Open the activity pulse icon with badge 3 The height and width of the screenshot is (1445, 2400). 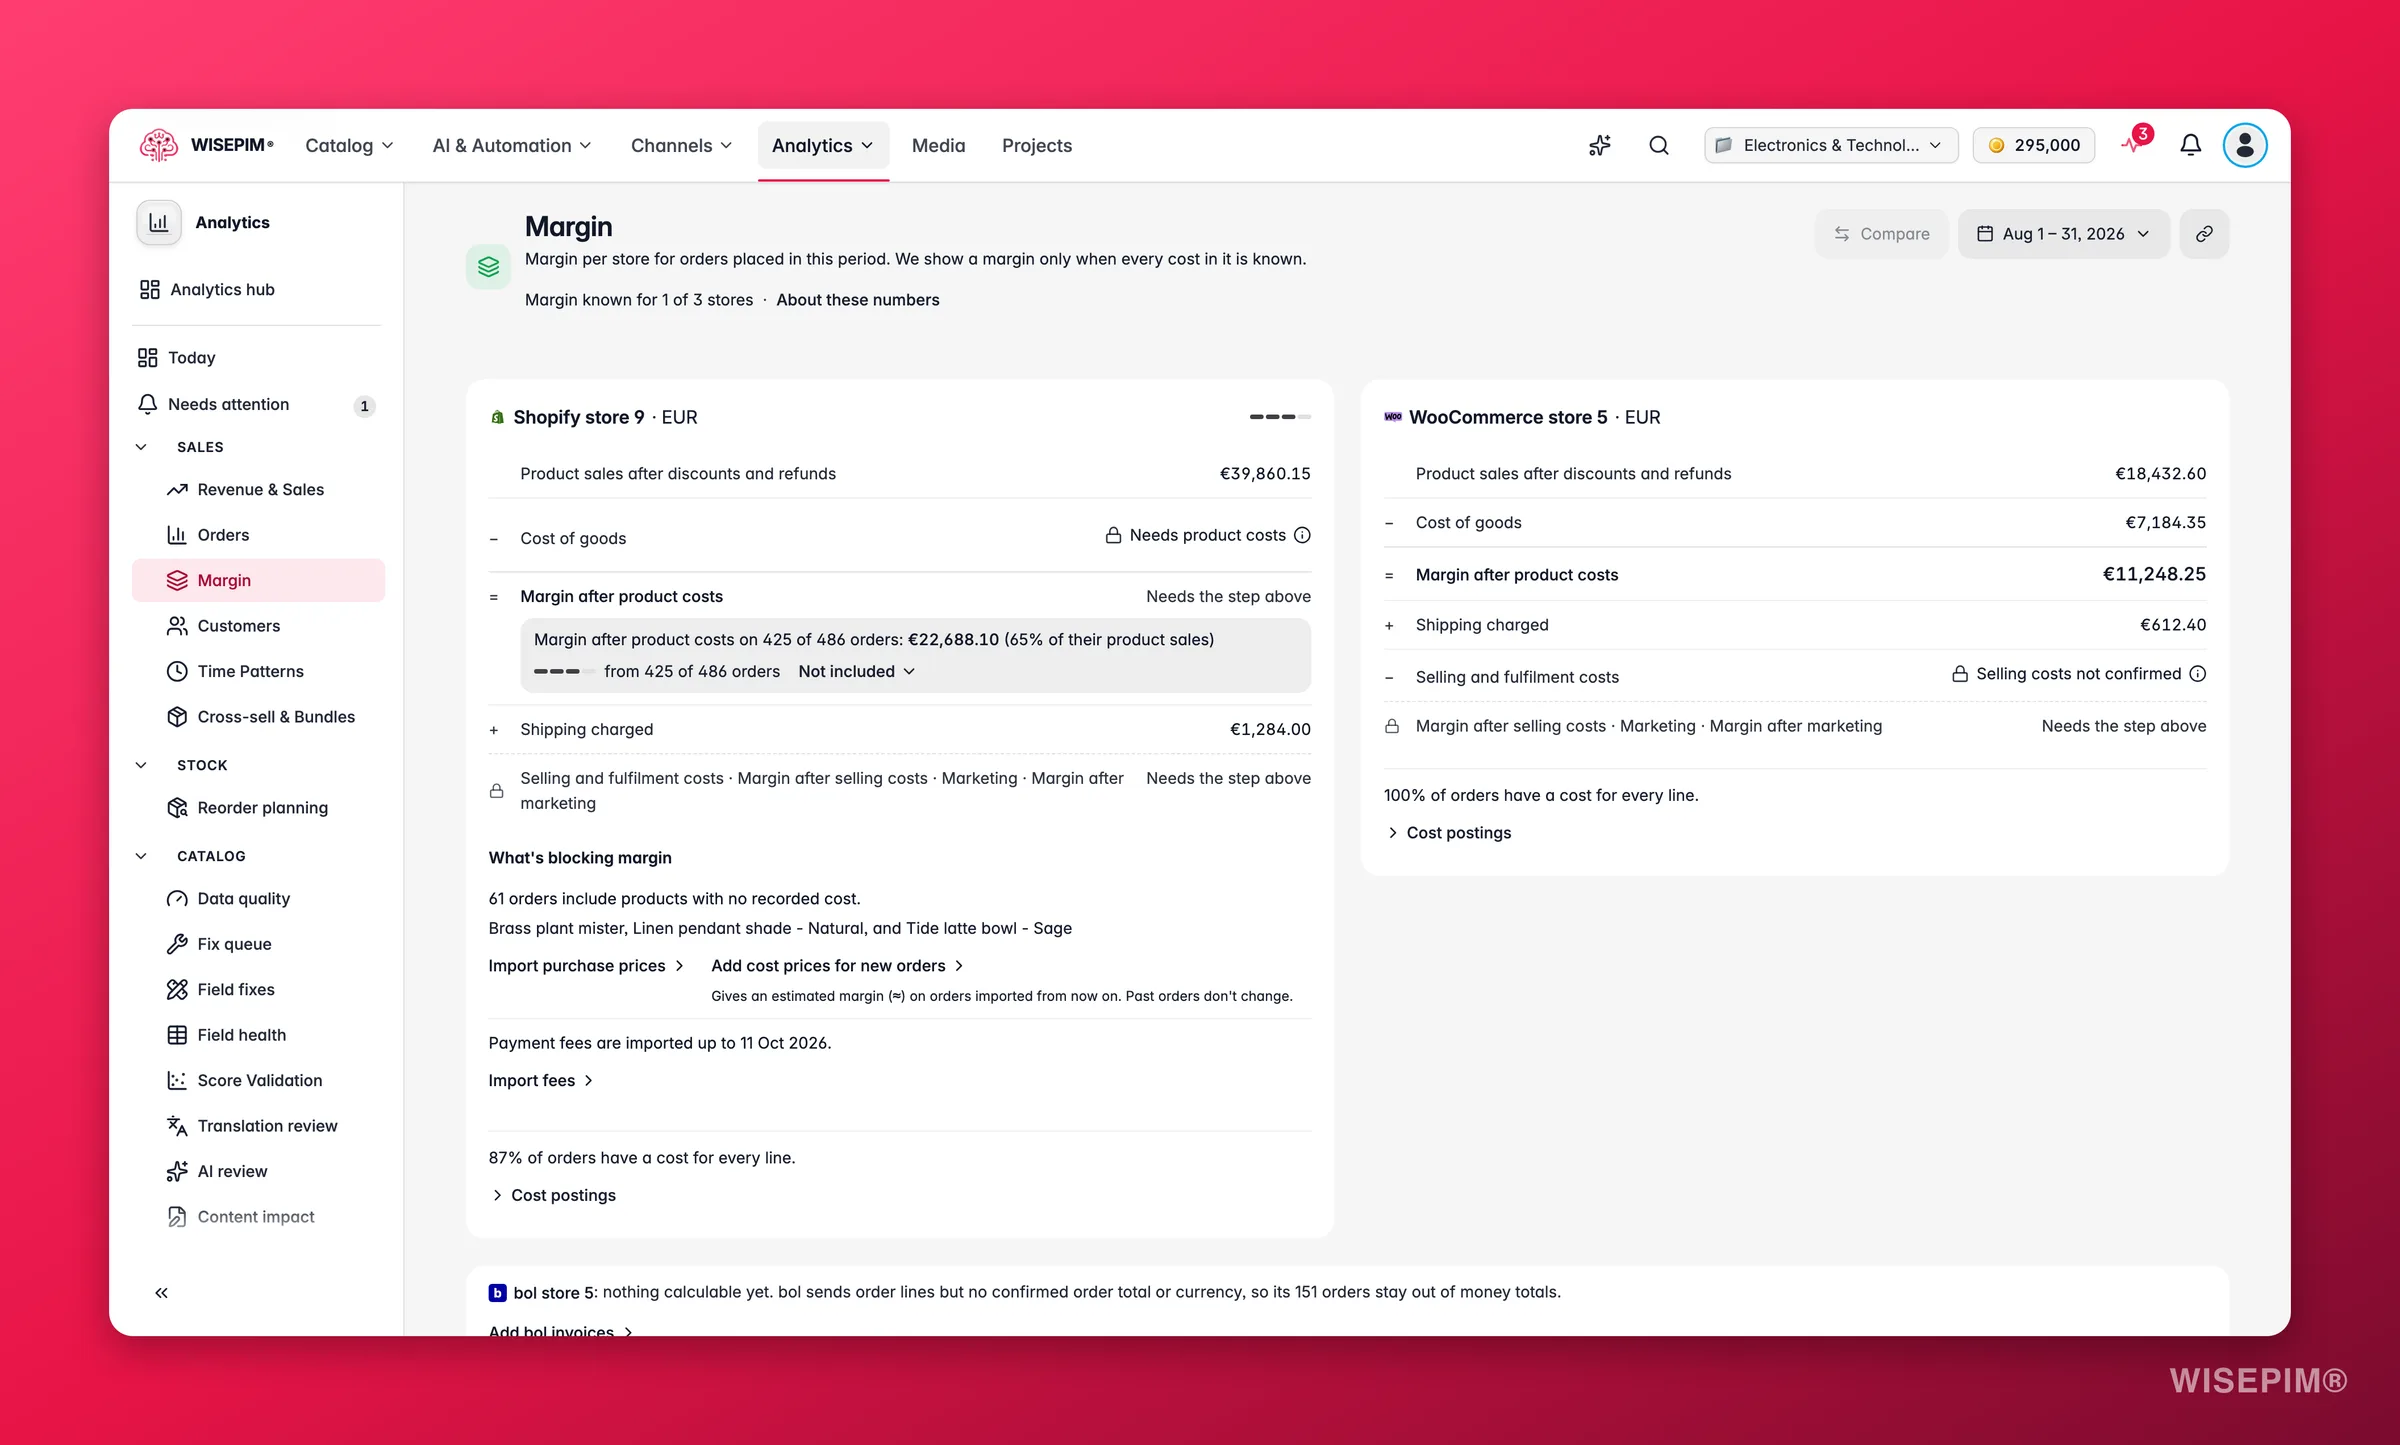2134,143
